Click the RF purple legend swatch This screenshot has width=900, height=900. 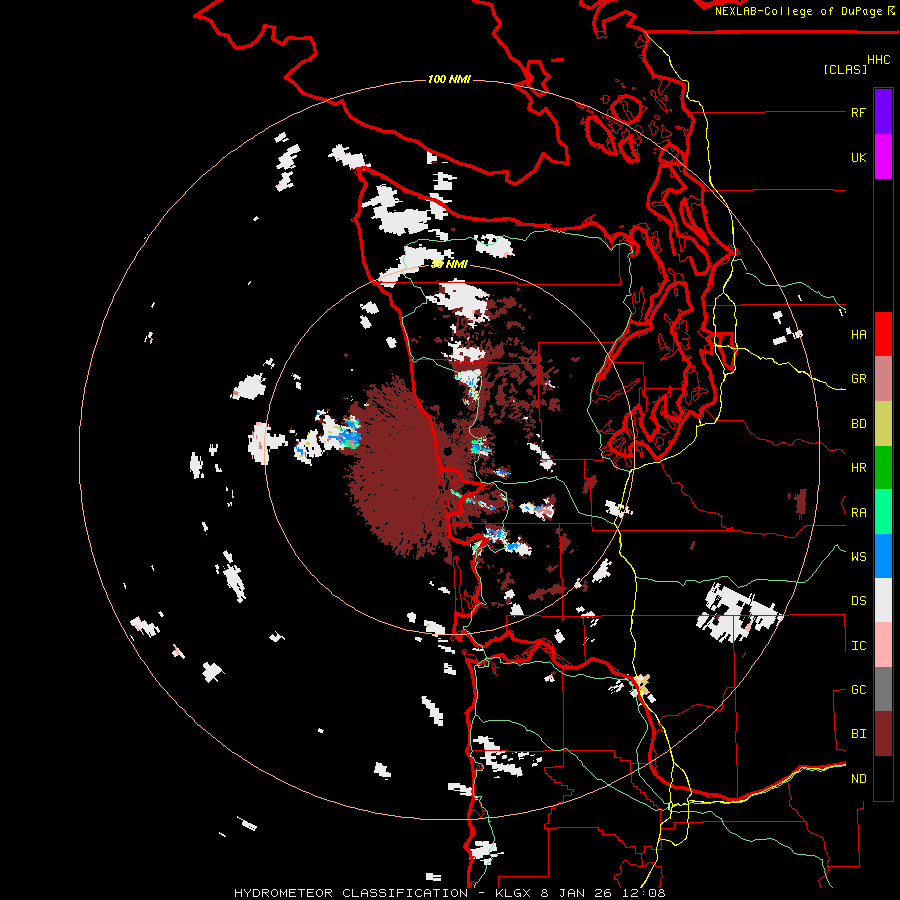click(x=883, y=112)
